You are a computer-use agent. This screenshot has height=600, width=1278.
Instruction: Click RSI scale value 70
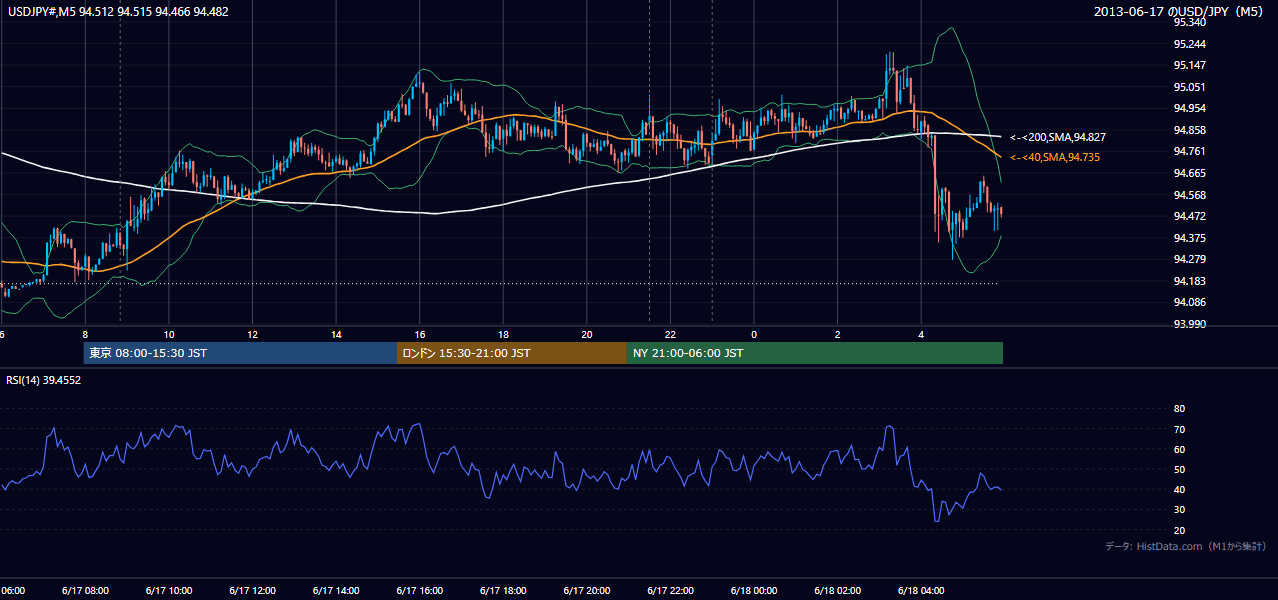pos(1179,429)
